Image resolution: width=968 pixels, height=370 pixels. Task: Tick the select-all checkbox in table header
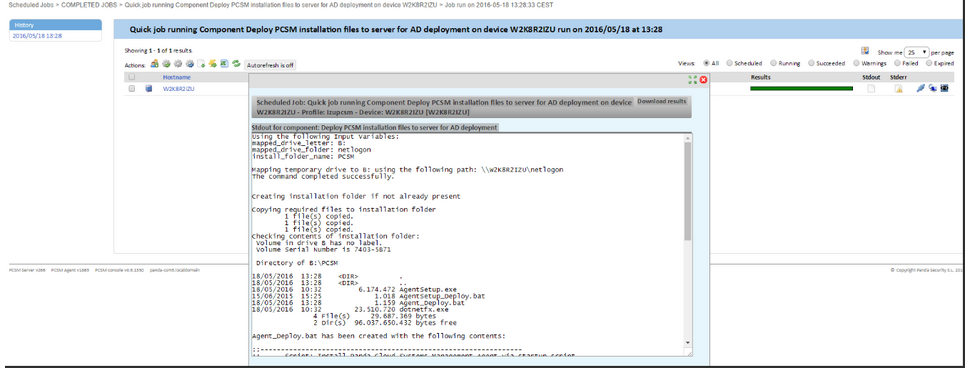click(x=131, y=77)
